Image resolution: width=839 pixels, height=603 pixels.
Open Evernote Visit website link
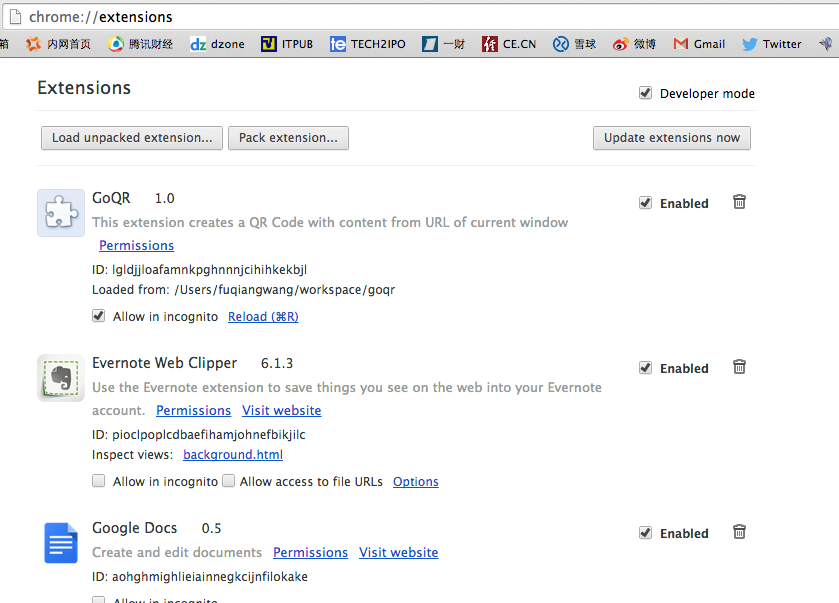(x=281, y=410)
